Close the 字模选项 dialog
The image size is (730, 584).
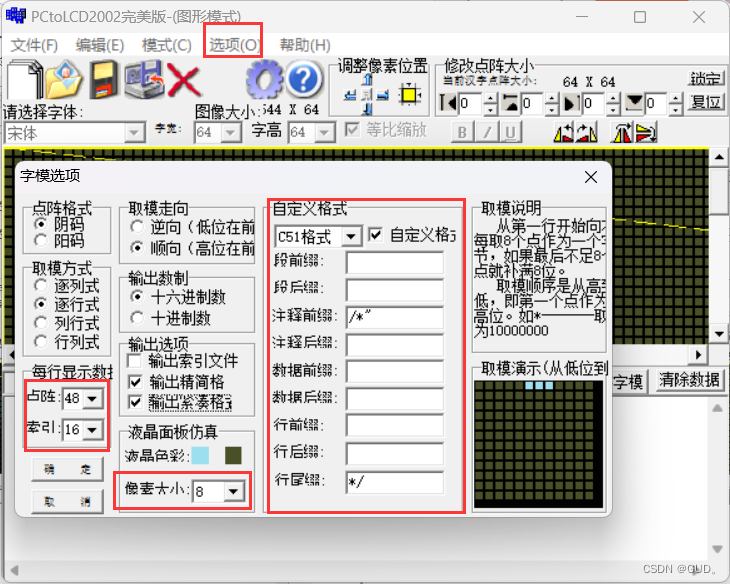tap(591, 177)
